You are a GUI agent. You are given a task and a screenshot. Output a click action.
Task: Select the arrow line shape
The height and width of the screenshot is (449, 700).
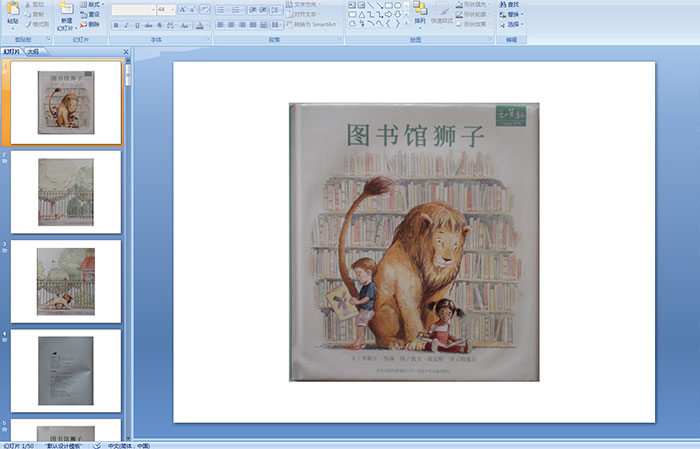tap(379, 5)
